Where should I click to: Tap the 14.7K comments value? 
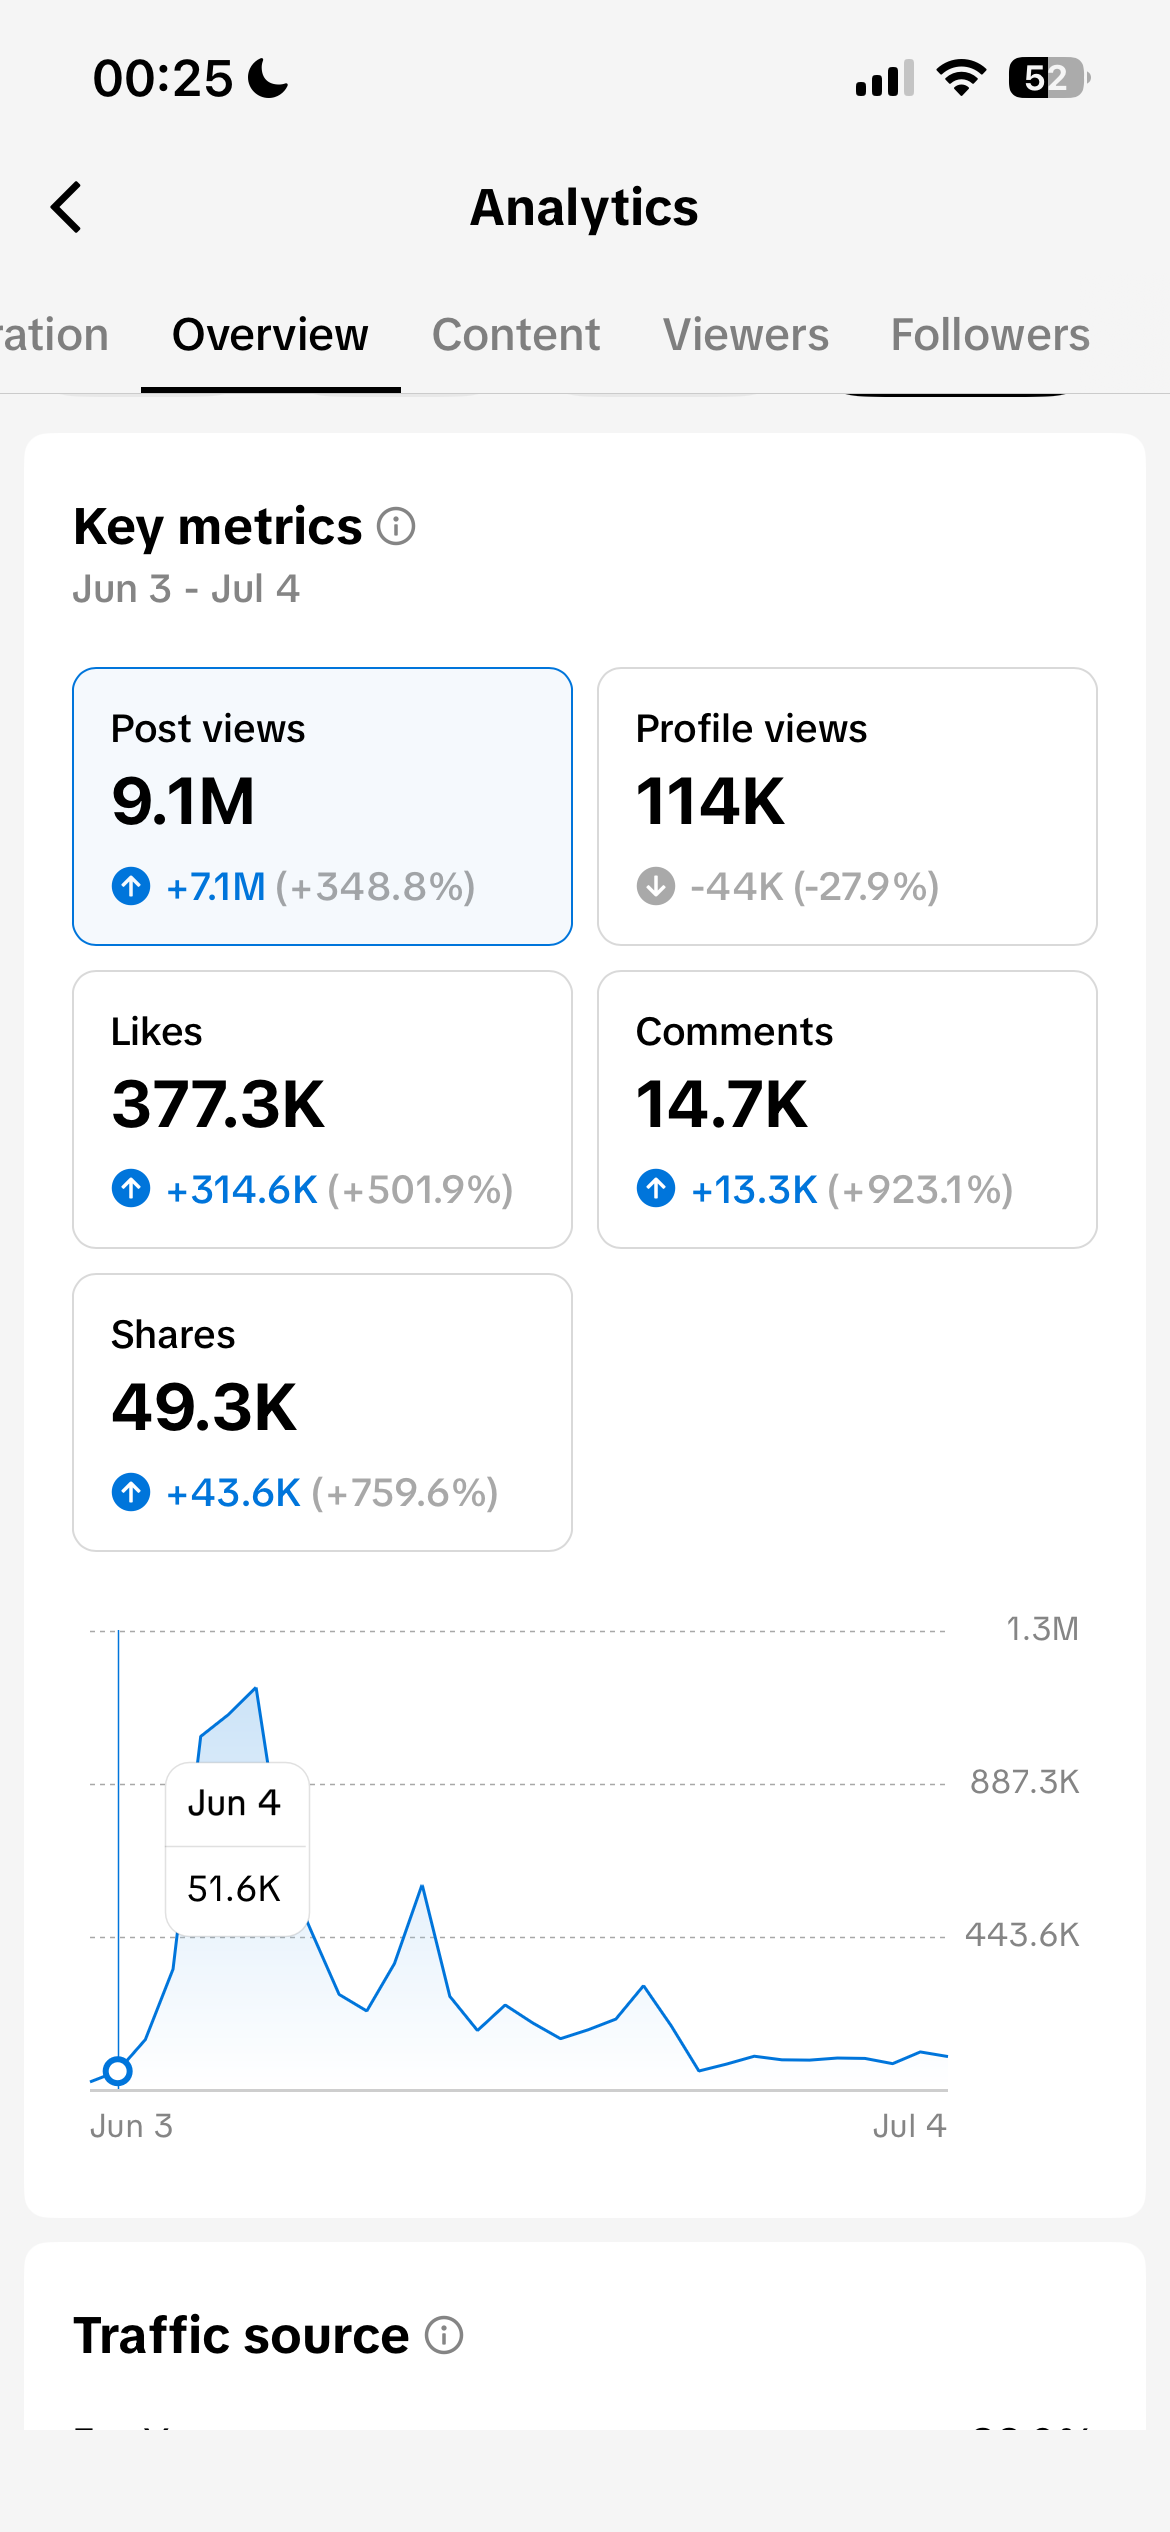click(x=722, y=1105)
